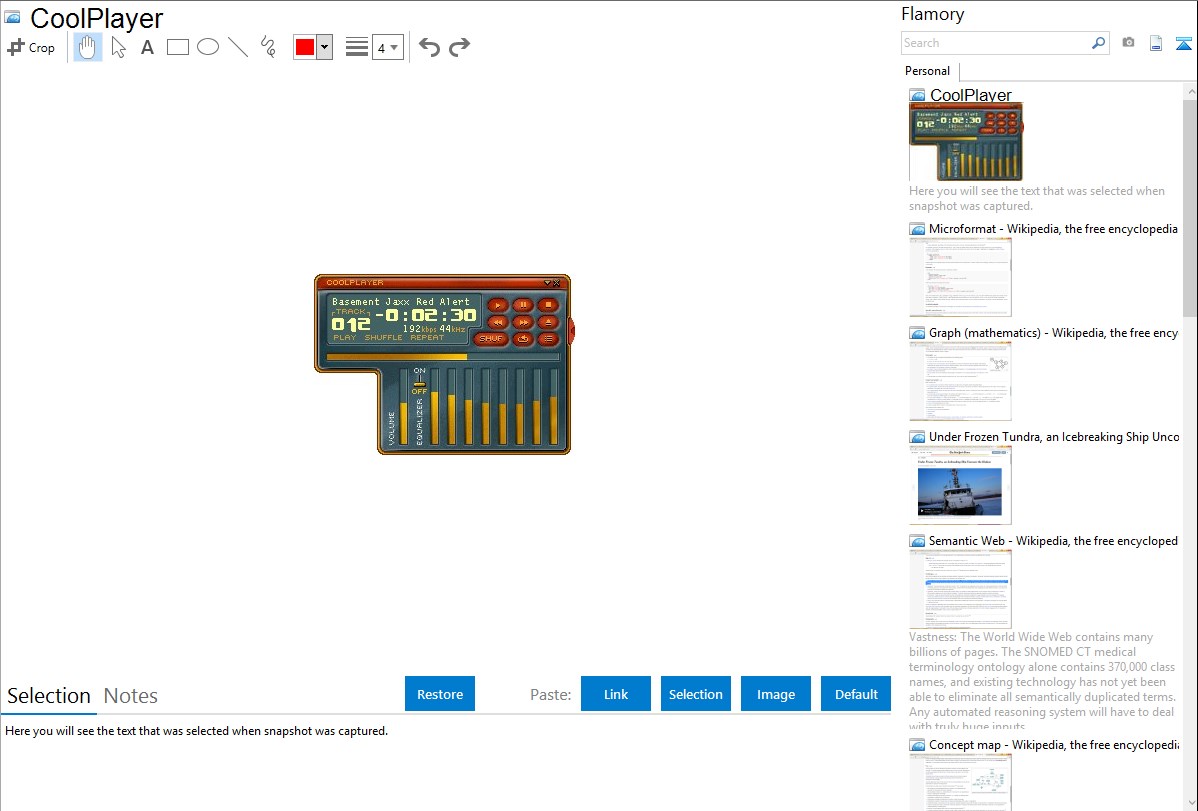Click SHUF button in the CoolPlayer snapshot
The width and height of the screenshot is (1198, 811).
point(491,339)
